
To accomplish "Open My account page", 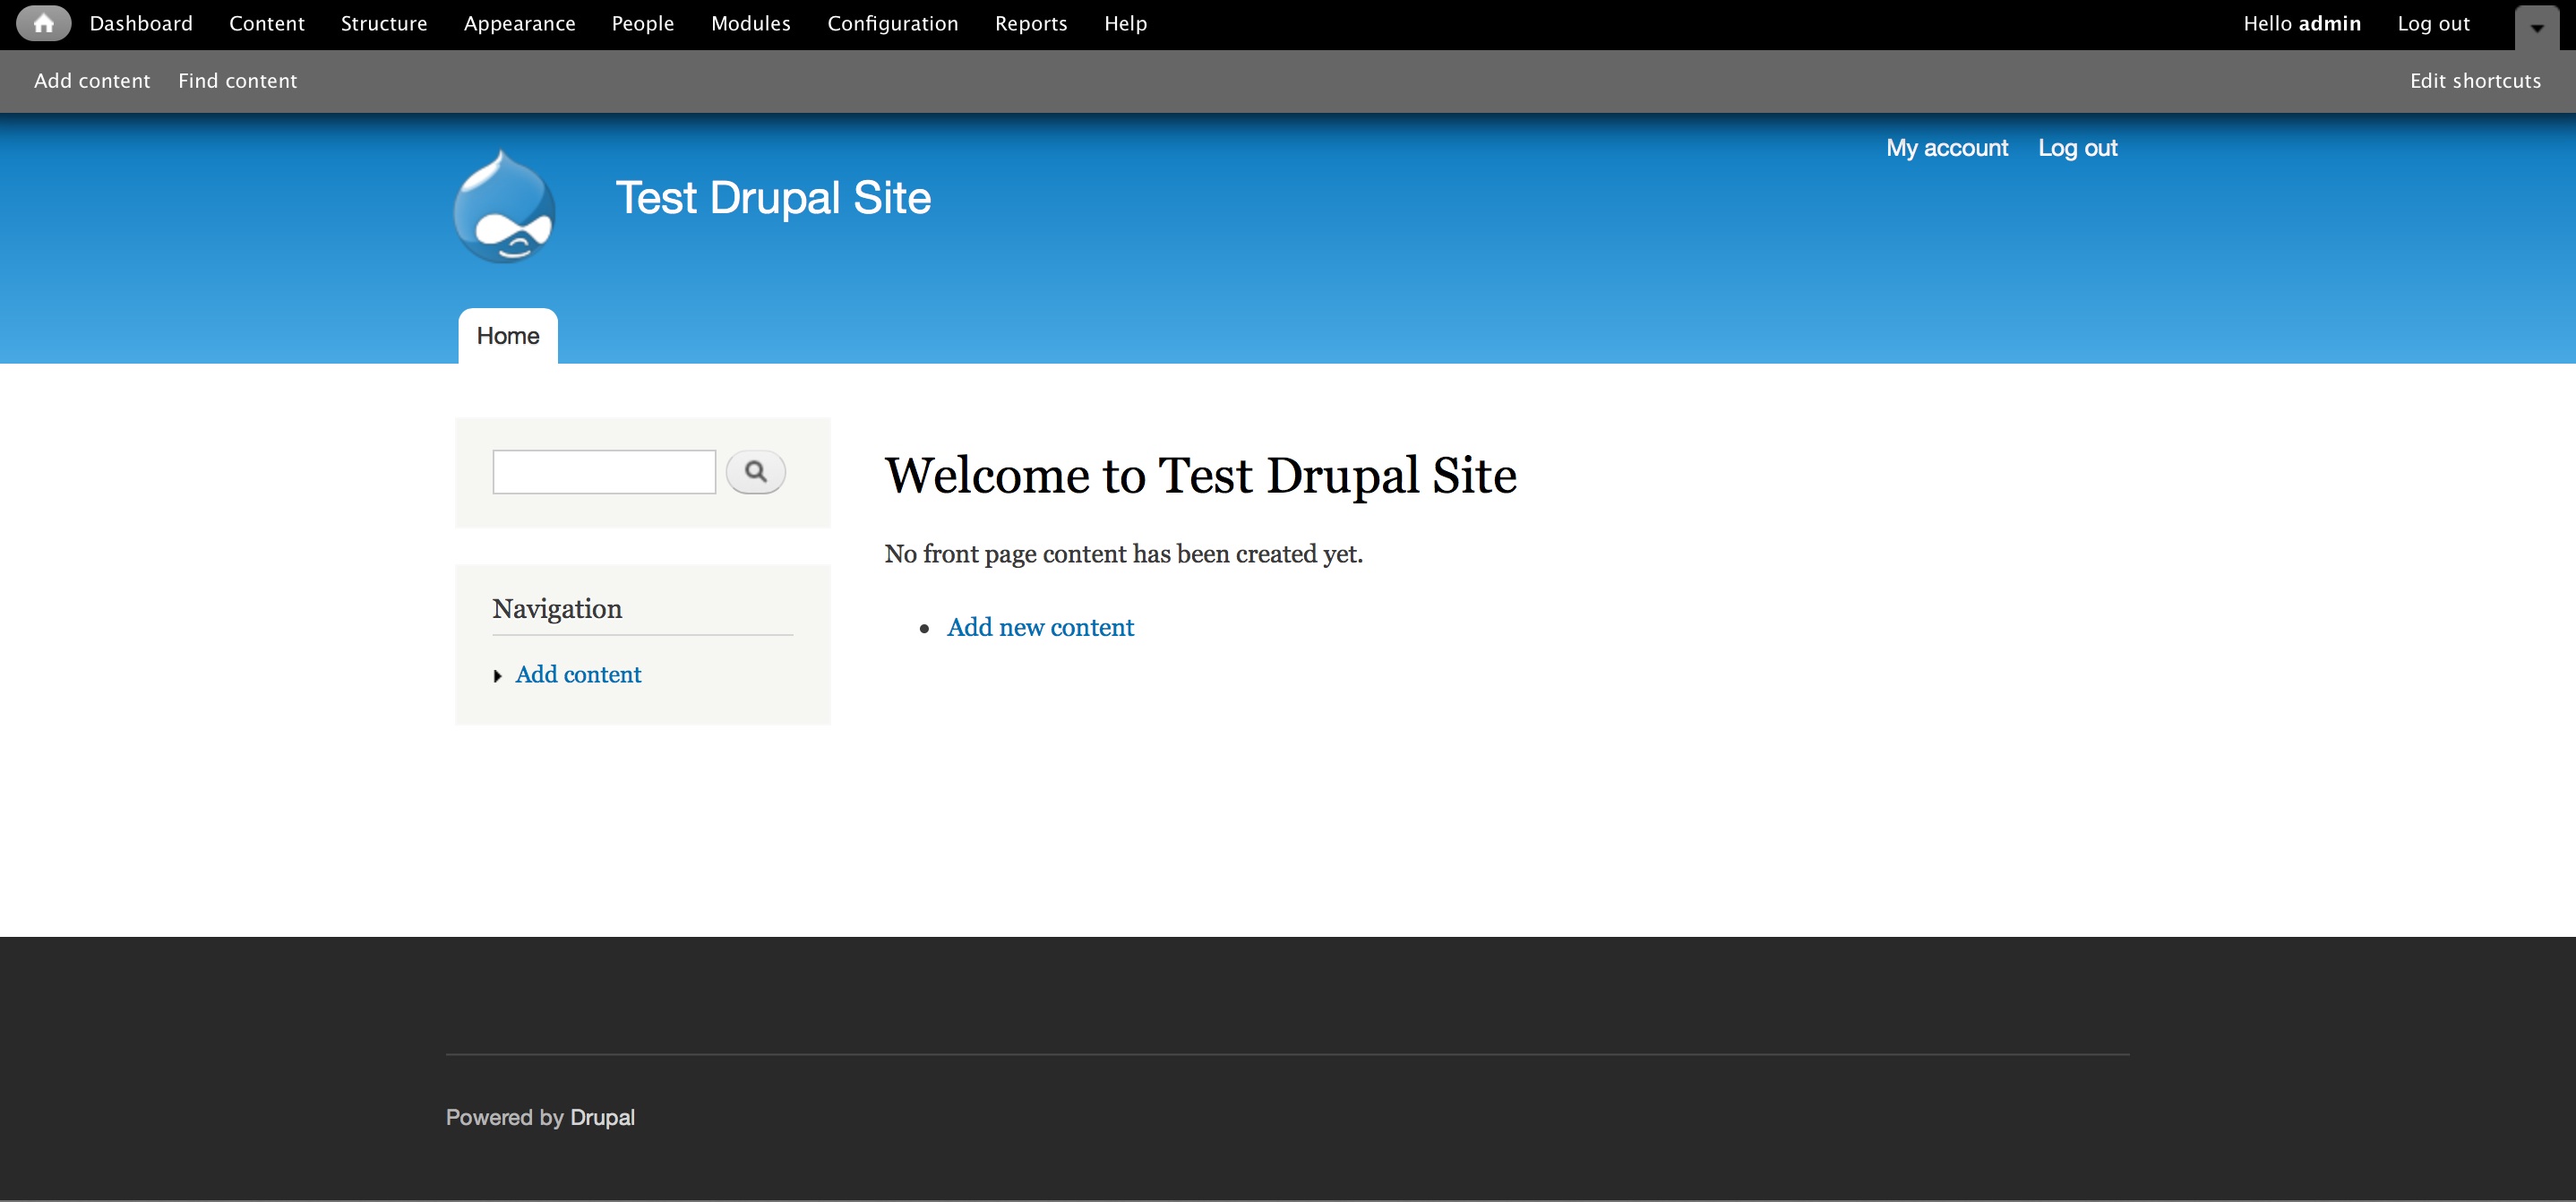I will tap(1946, 147).
